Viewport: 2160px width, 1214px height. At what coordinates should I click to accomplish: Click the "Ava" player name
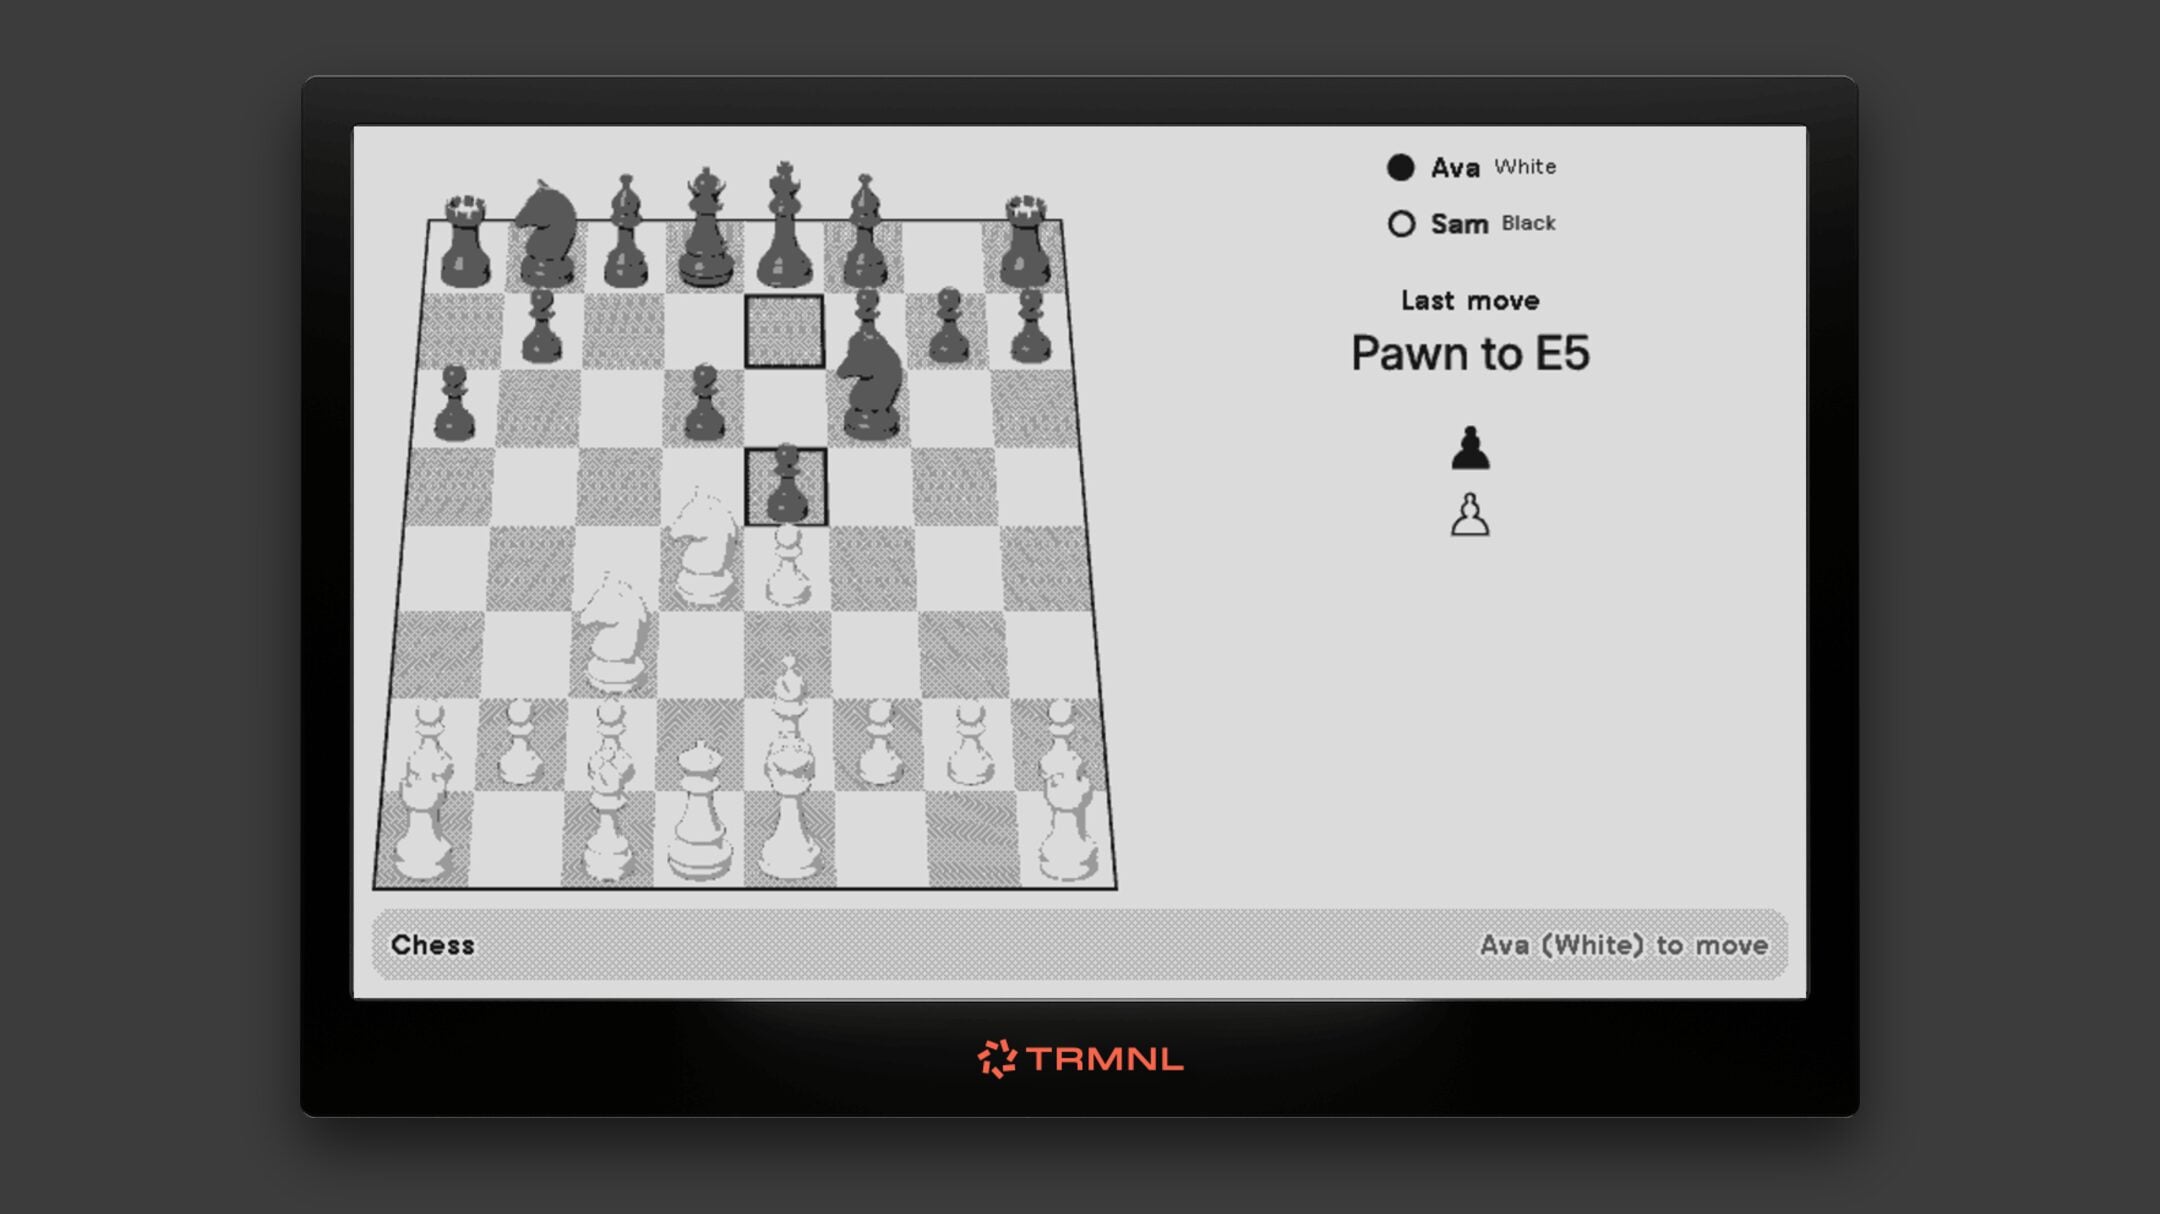pyautogui.click(x=1455, y=167)
